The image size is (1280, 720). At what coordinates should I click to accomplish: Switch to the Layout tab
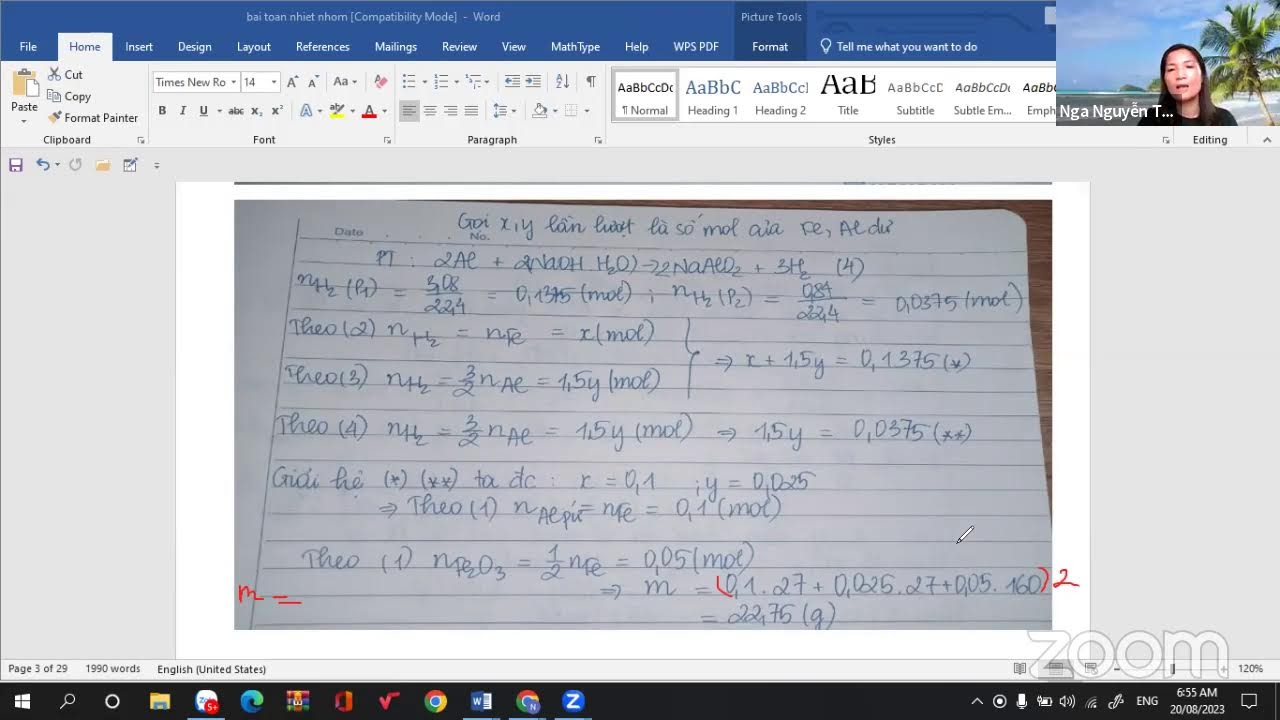point(253,47)
